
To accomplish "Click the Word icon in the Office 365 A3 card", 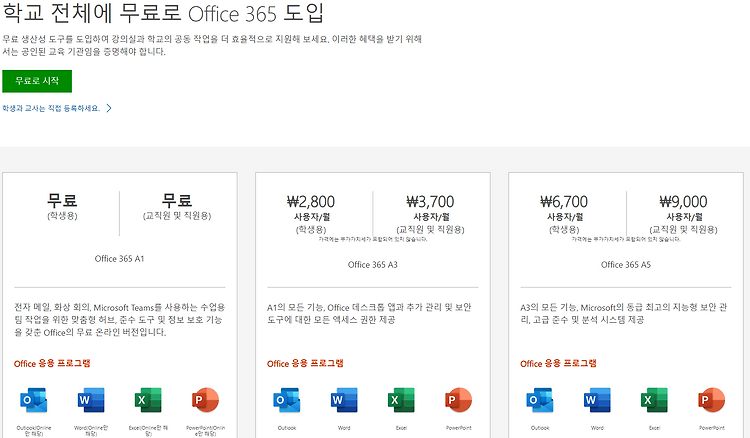I will pyautogui.click(x=344, y=400).
